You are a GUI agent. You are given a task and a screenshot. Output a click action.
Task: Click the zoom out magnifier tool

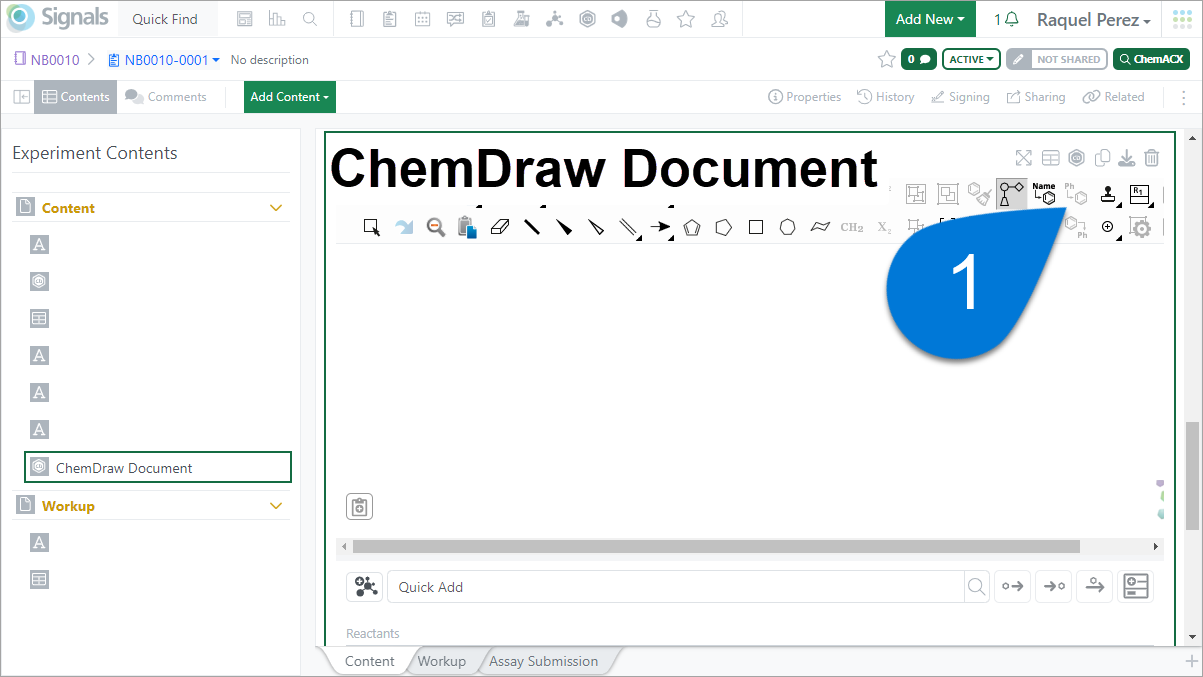[436, 227]
